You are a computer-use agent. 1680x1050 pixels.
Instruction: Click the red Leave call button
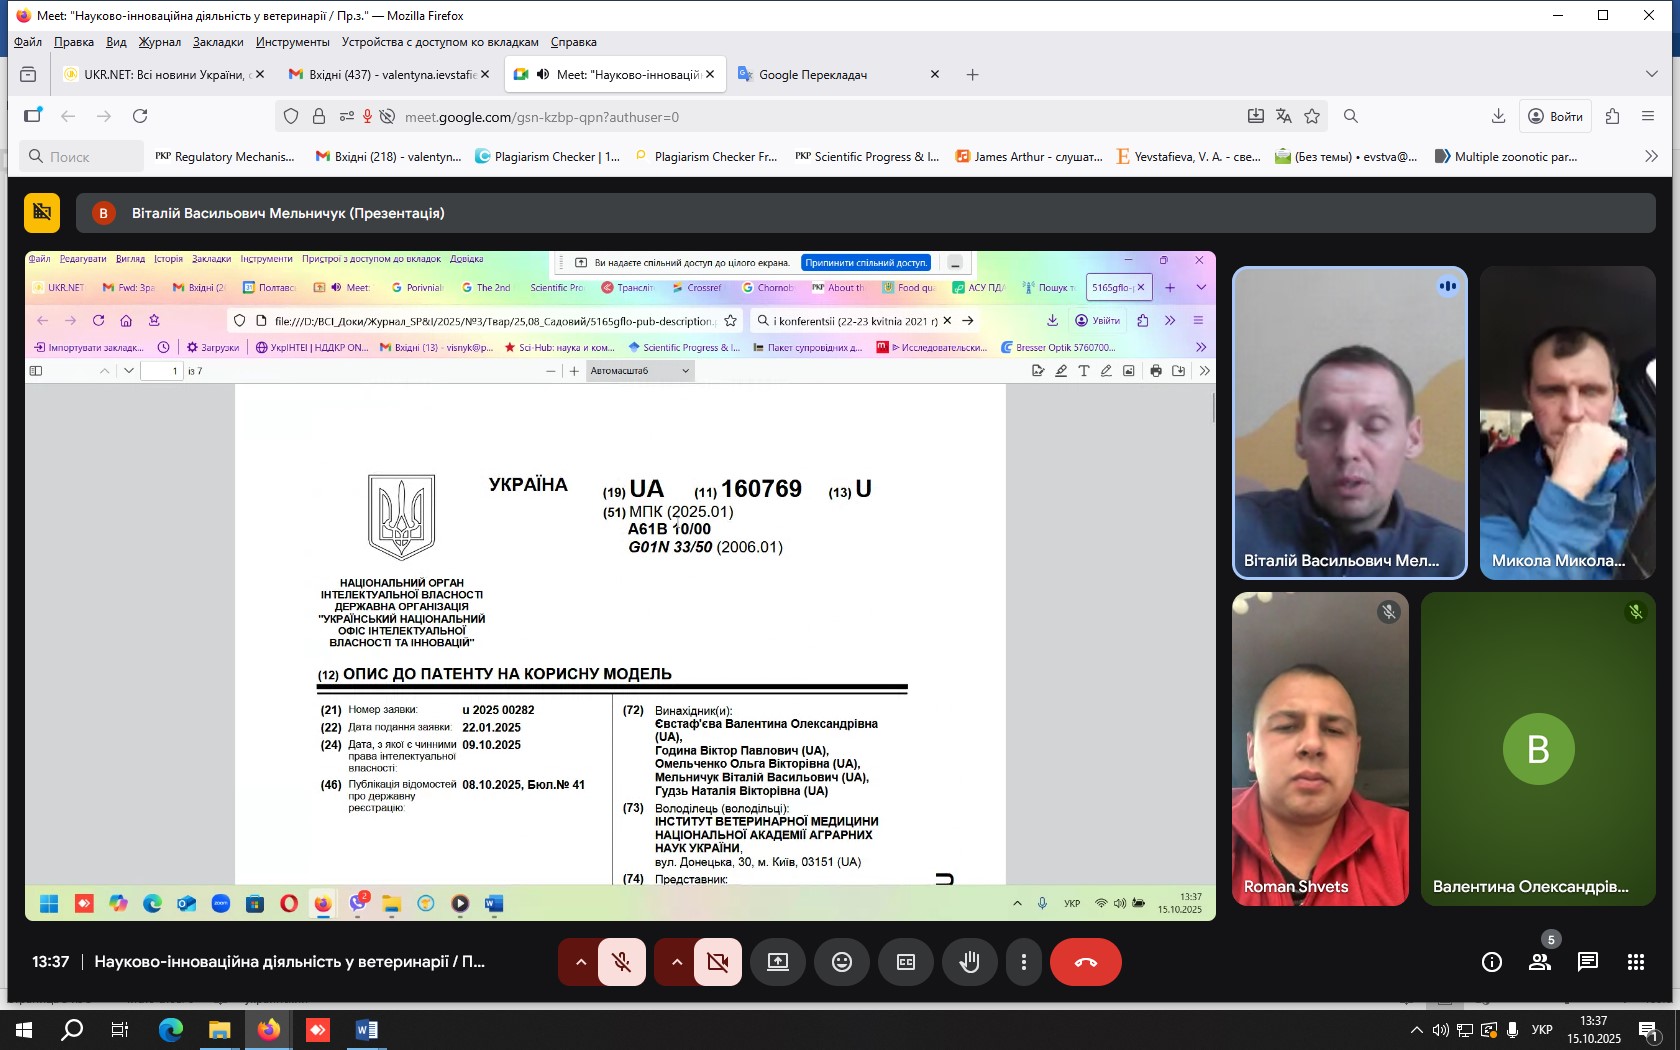(1085, 962)
